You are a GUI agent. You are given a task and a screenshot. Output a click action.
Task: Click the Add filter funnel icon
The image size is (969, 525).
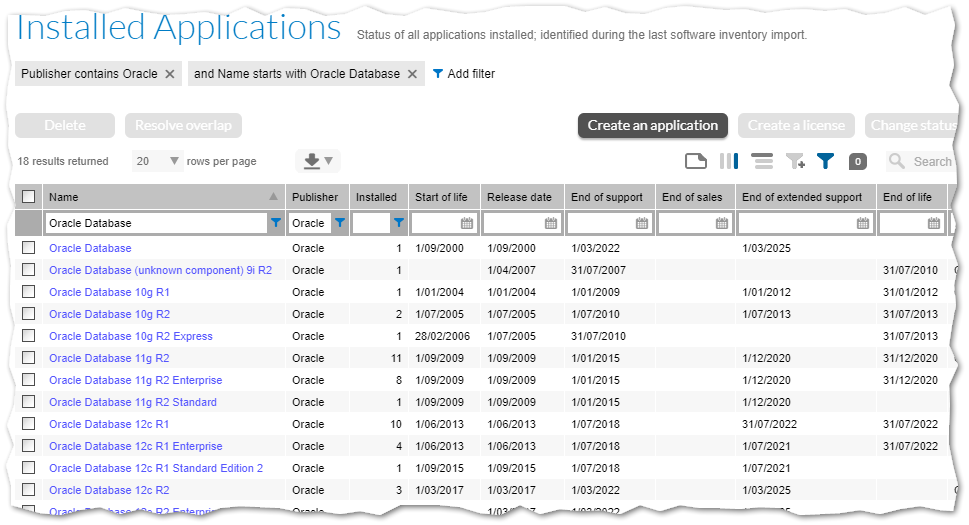point(438,74)
